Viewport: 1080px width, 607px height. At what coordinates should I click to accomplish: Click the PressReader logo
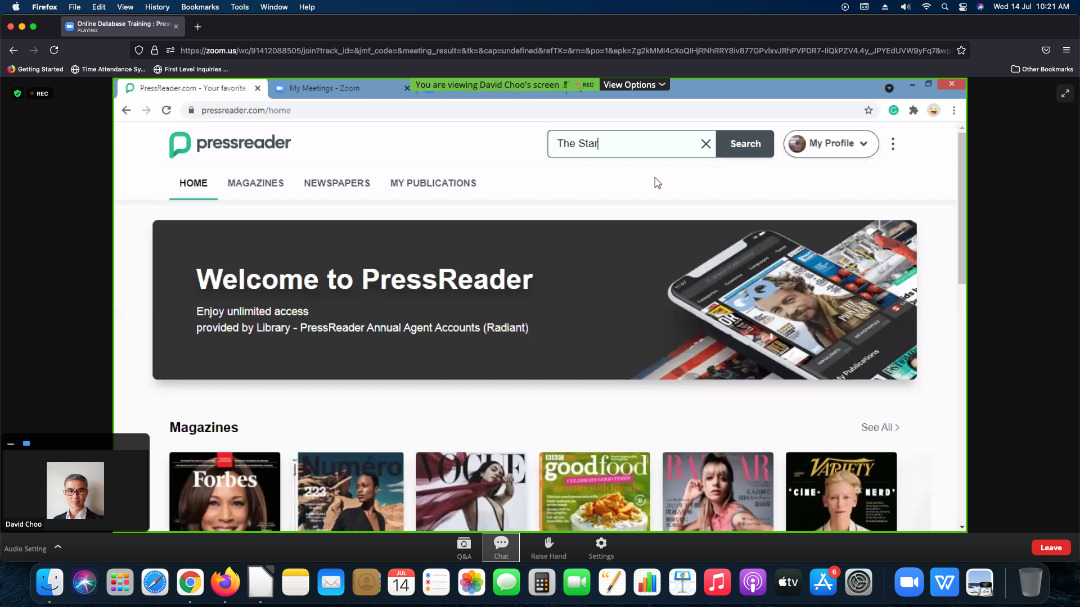[230, 144]
